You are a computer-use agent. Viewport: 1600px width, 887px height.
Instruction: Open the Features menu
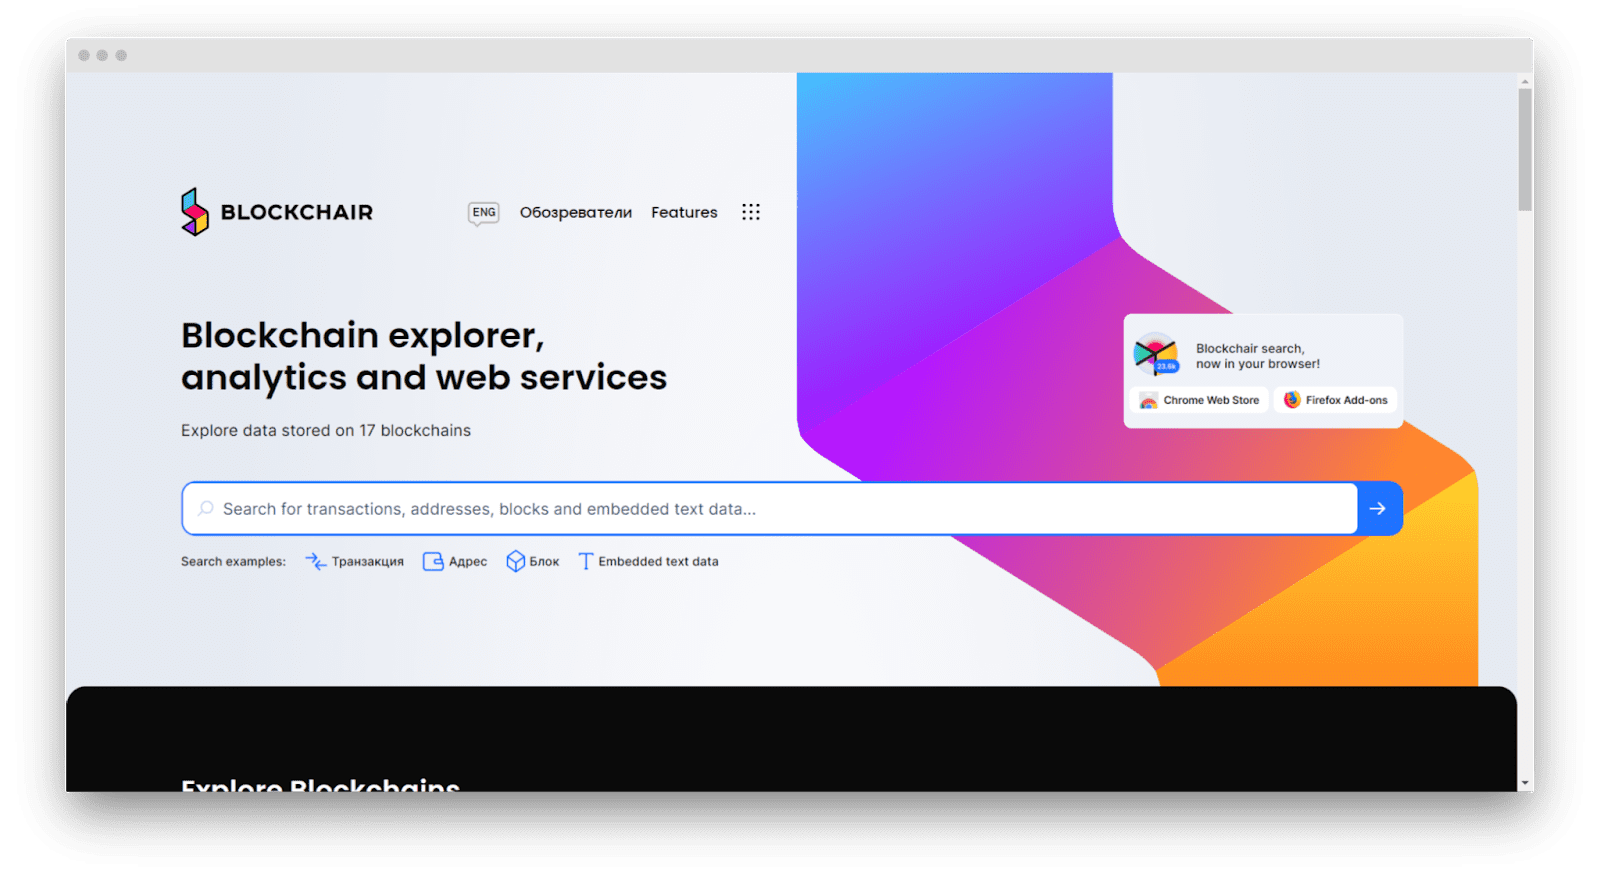(x=684, y=213)
